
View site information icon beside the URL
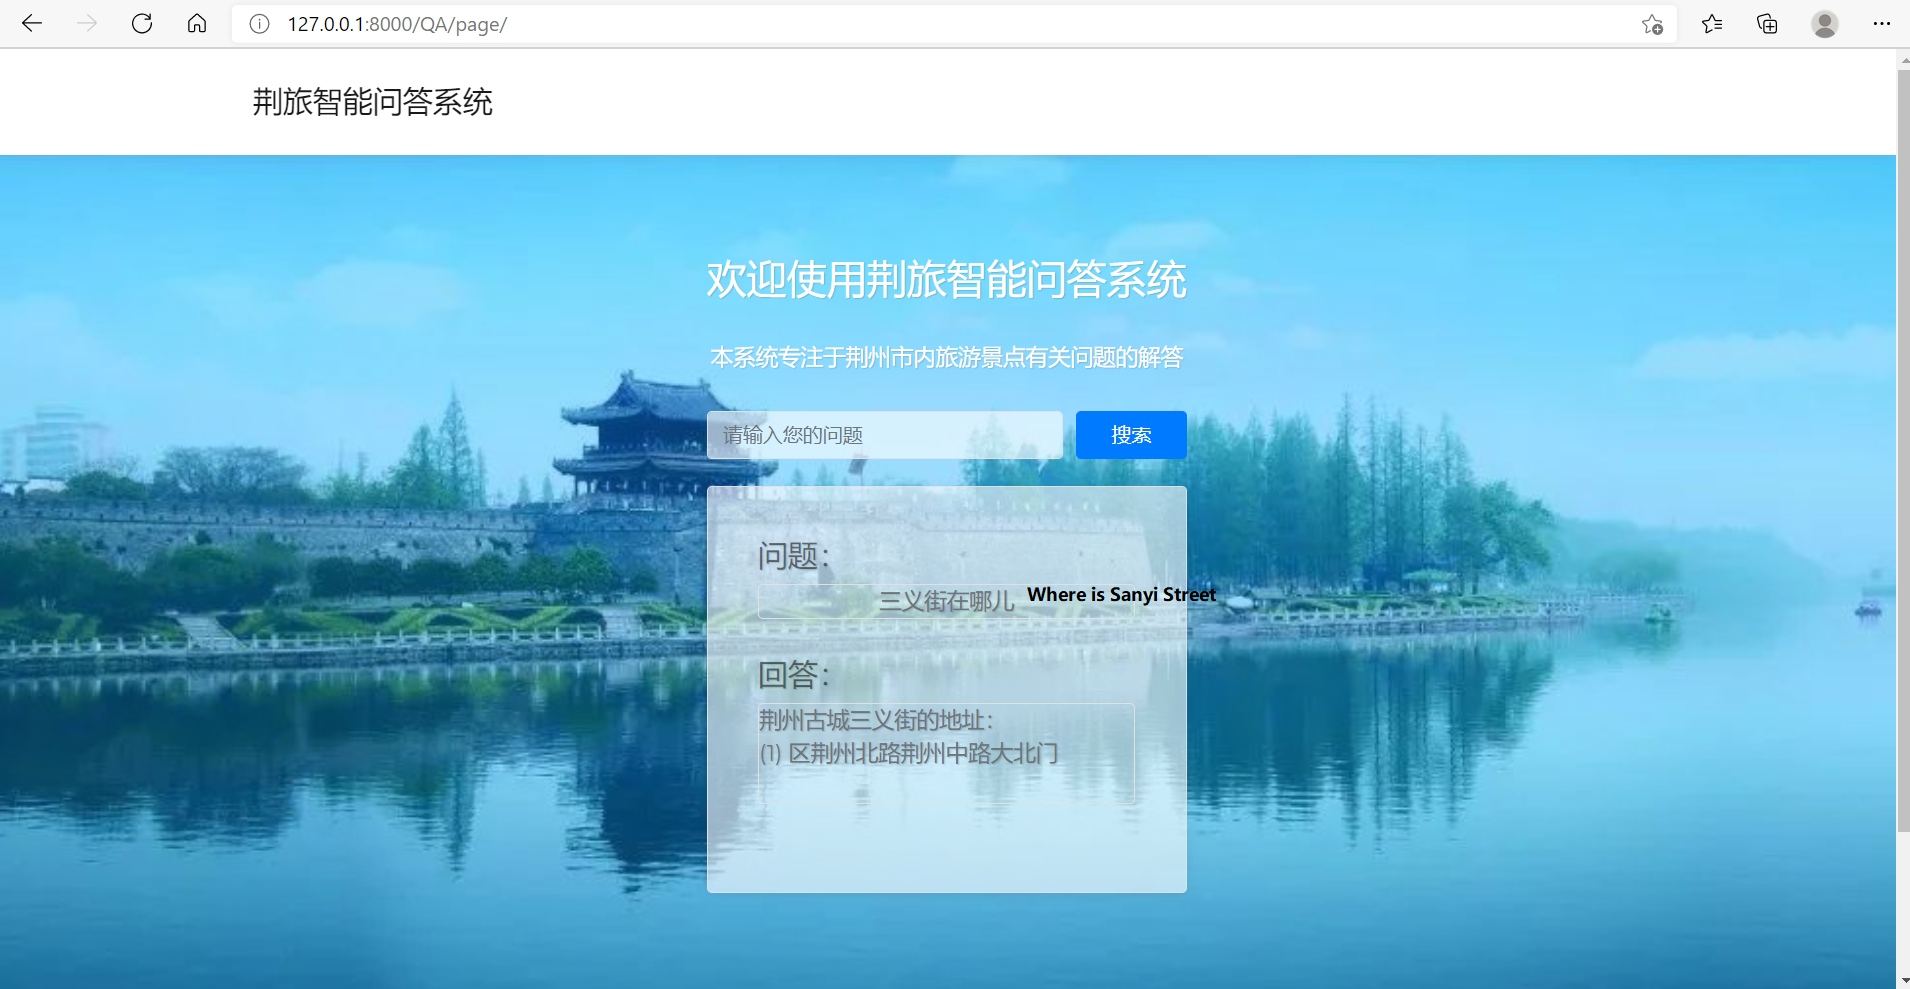259,24
